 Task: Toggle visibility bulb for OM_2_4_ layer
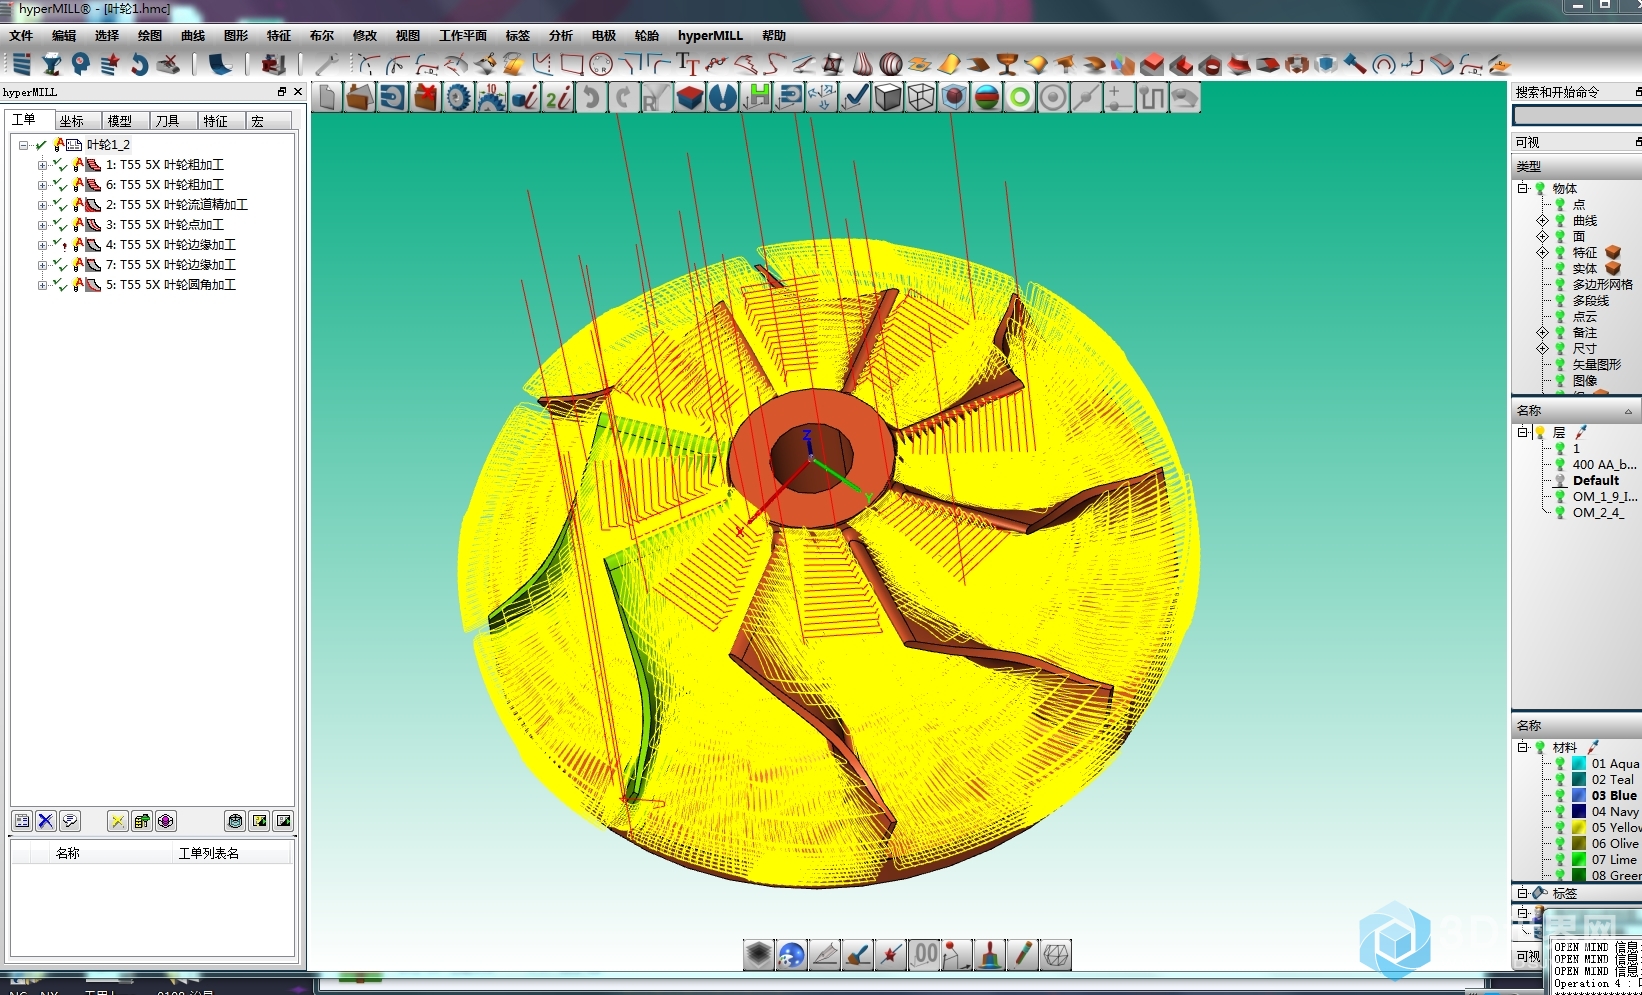pos(1560,512)
